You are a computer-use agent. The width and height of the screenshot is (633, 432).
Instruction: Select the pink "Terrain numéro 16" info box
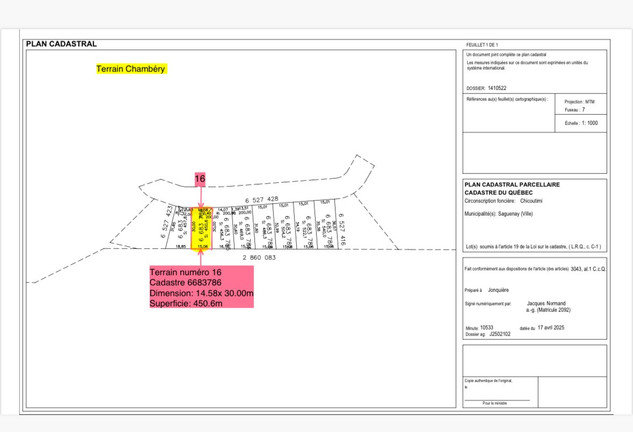pos(201,288)
